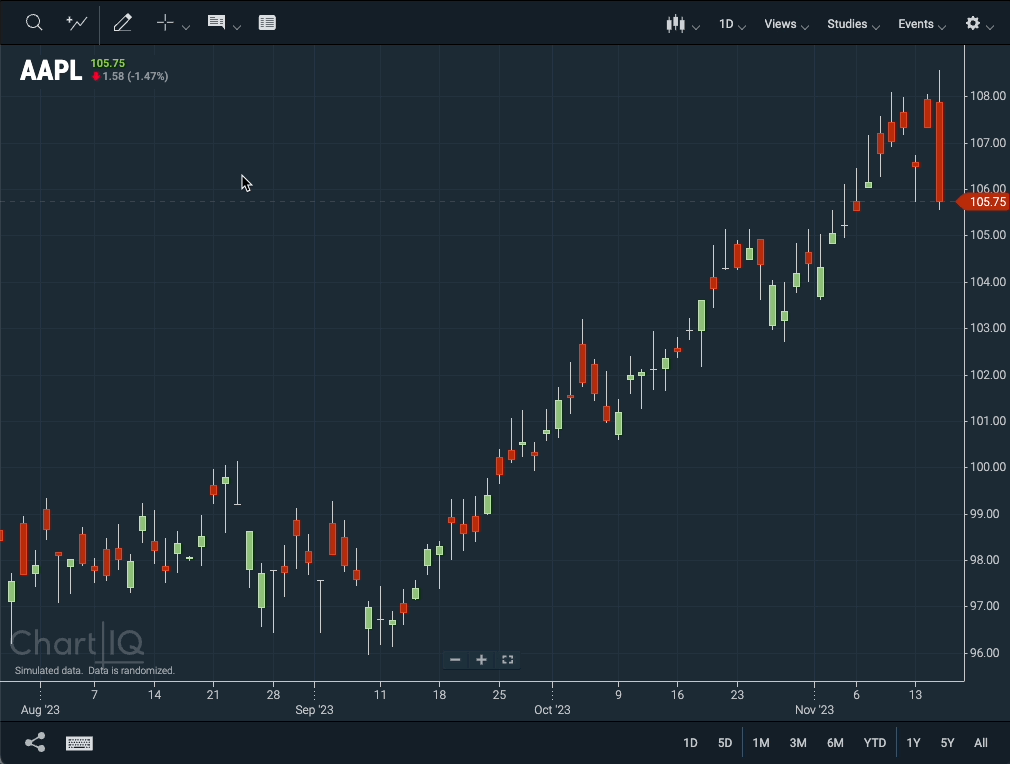Click the last large red candlestick
Screen dimensions: 1010x764
point(940,151)
